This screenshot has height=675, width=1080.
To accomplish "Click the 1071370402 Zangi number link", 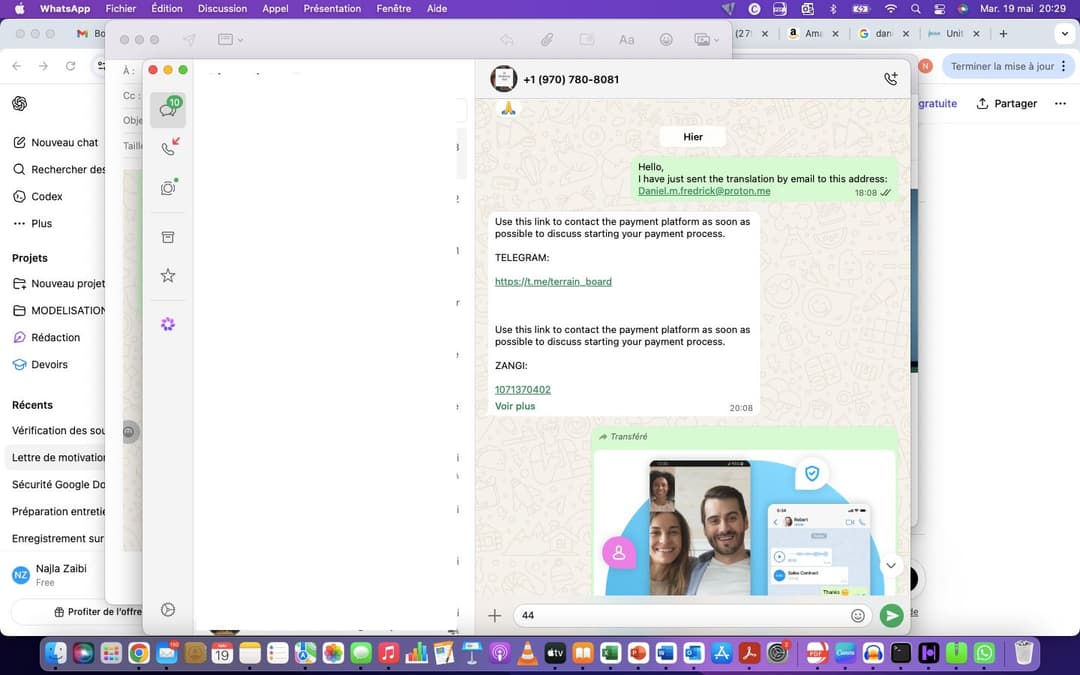I will point(523,390).
